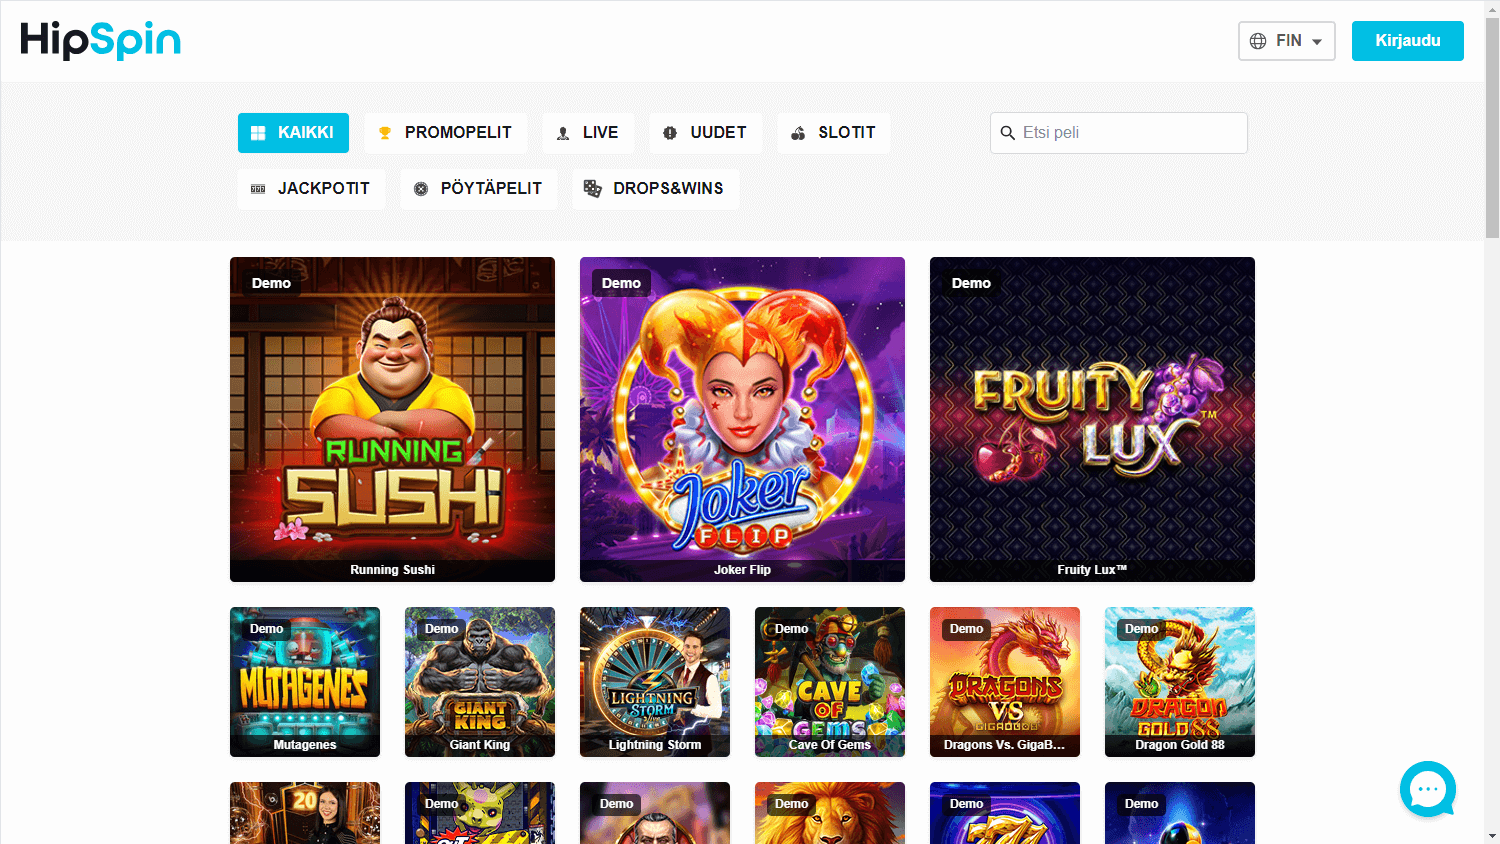Click the Kirjaudu login button
1500x844 pixels.
(1408, 41)
